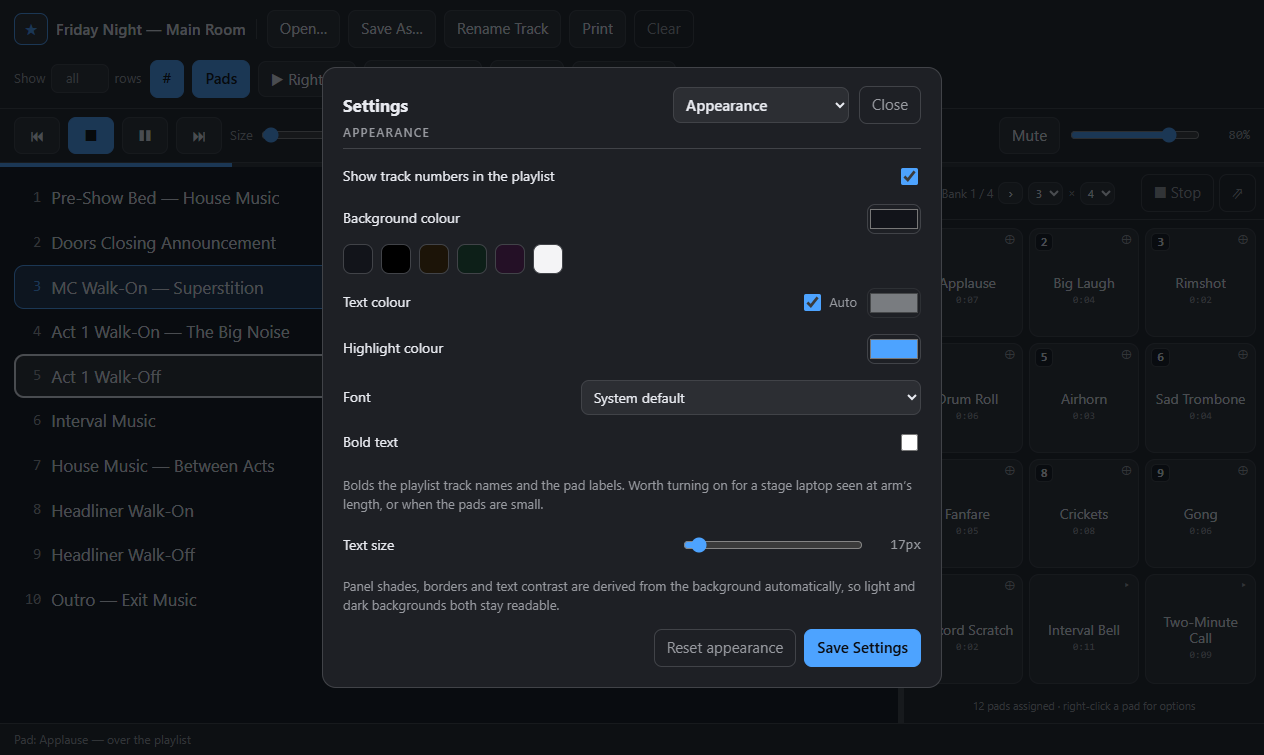Skip to the previous track

tap(37, 135)
